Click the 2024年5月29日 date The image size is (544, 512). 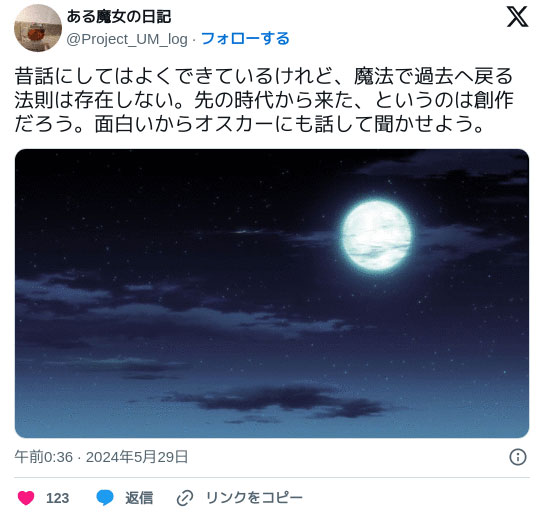pos(137,457)
